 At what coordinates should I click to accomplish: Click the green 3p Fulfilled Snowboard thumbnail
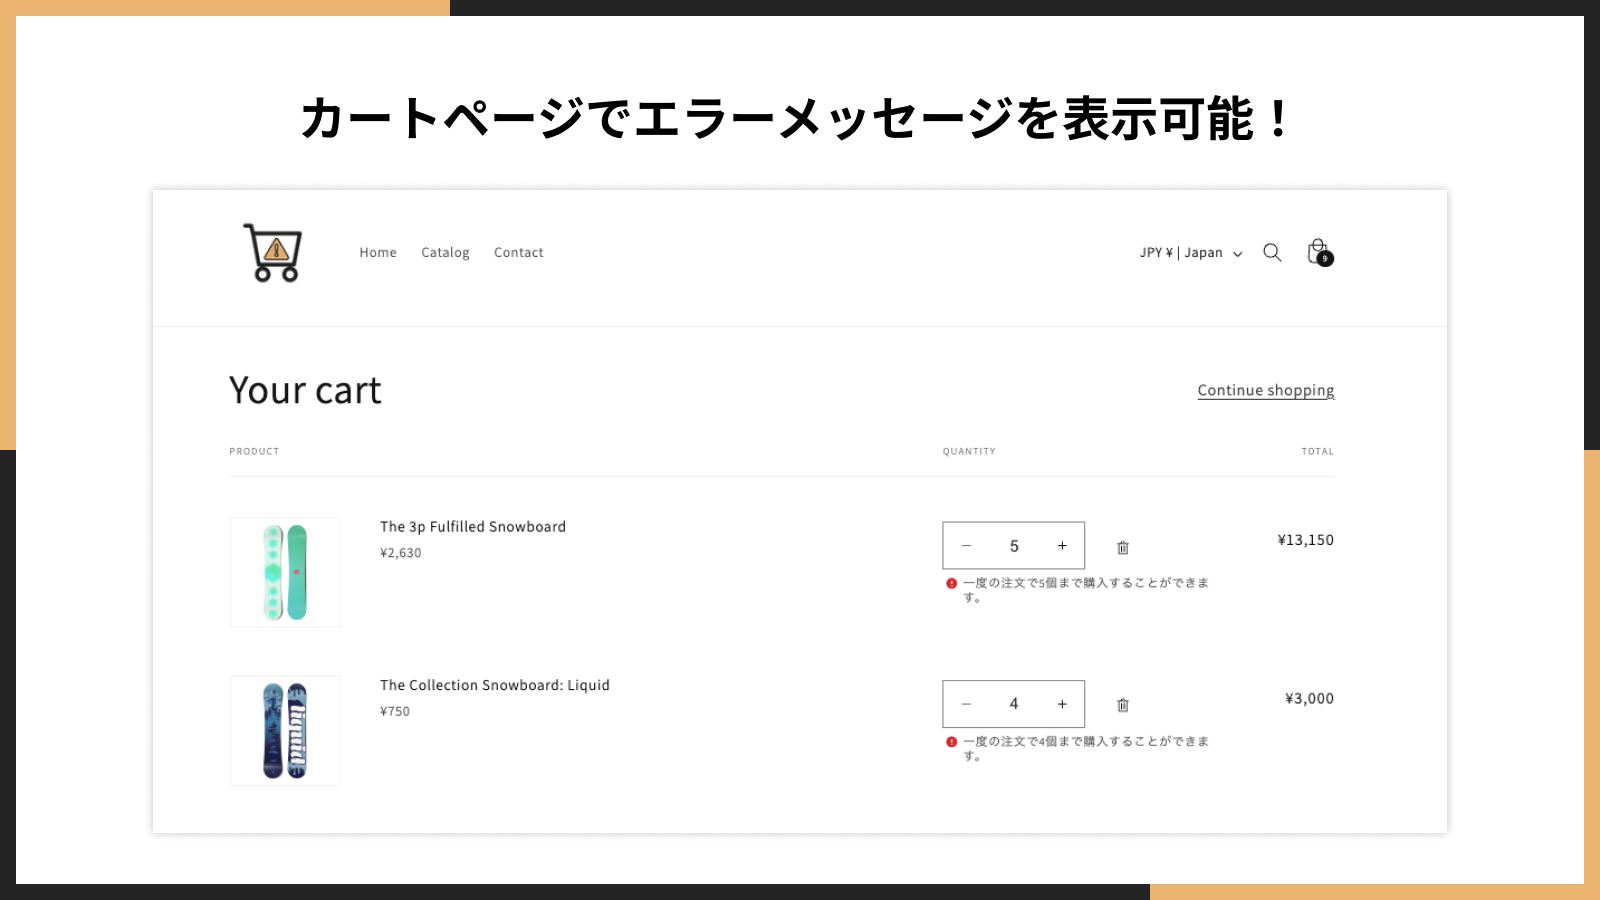click(x=285, y=572)
